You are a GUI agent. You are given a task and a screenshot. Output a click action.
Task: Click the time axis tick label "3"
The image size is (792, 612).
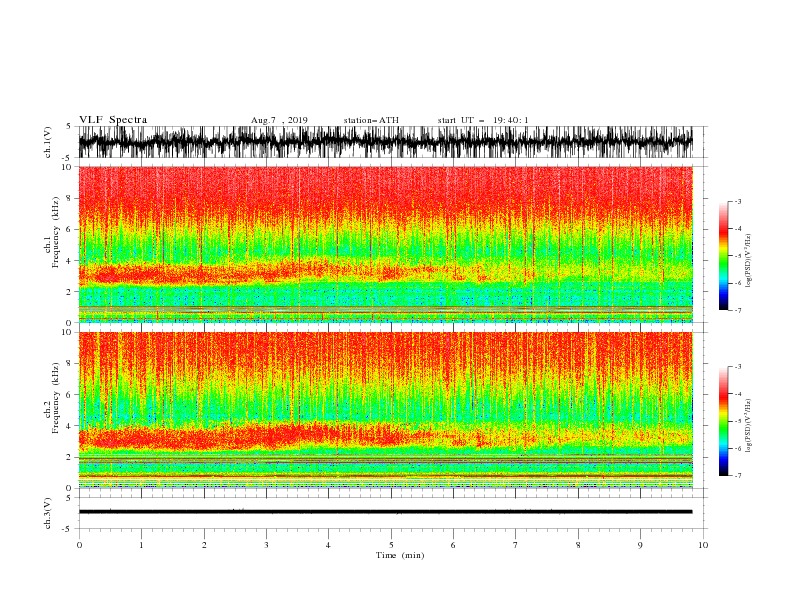point(267,545)
